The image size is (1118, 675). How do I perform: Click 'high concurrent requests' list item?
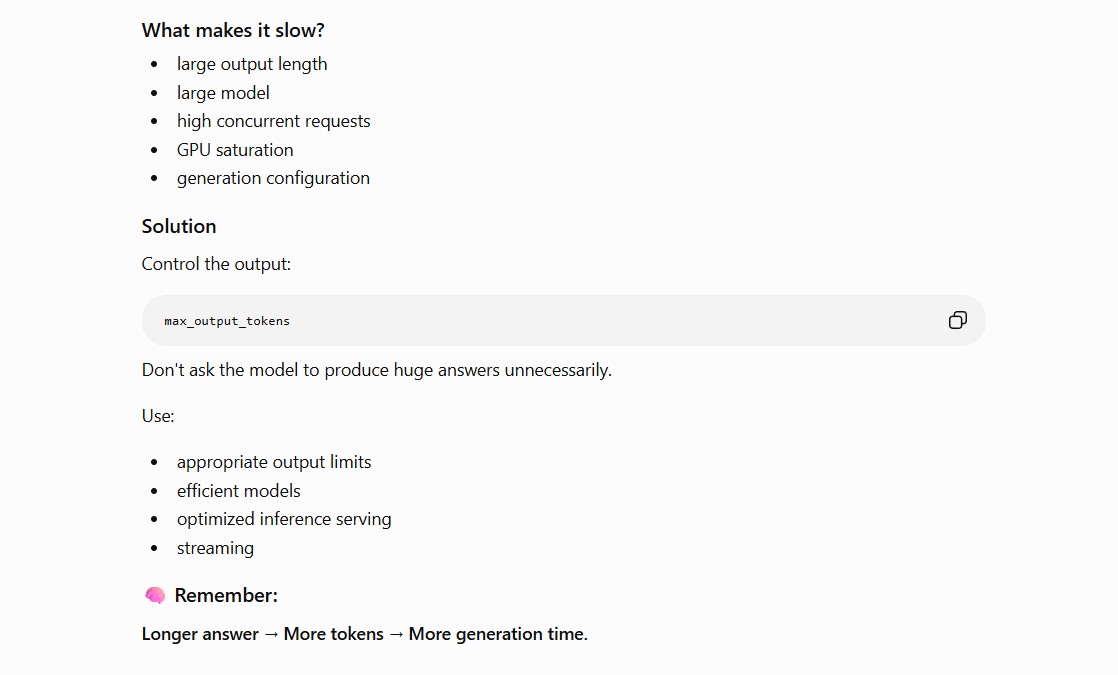point(274,121)
